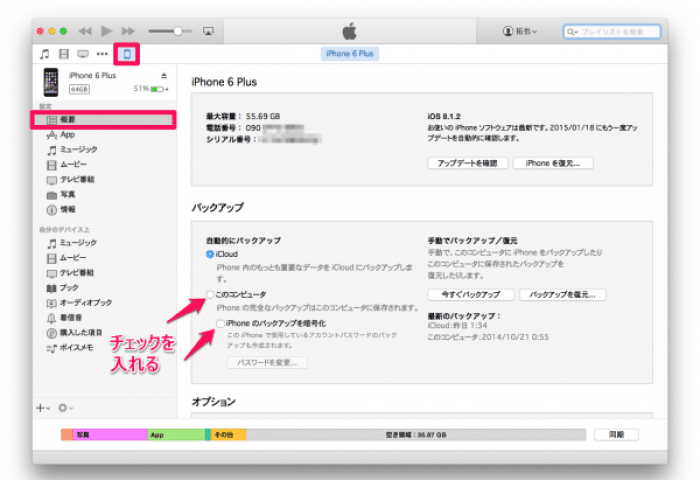This screenshot has height=480, width=700.
Task: Open the AirPlay output icon
Action: coord(208,31)
